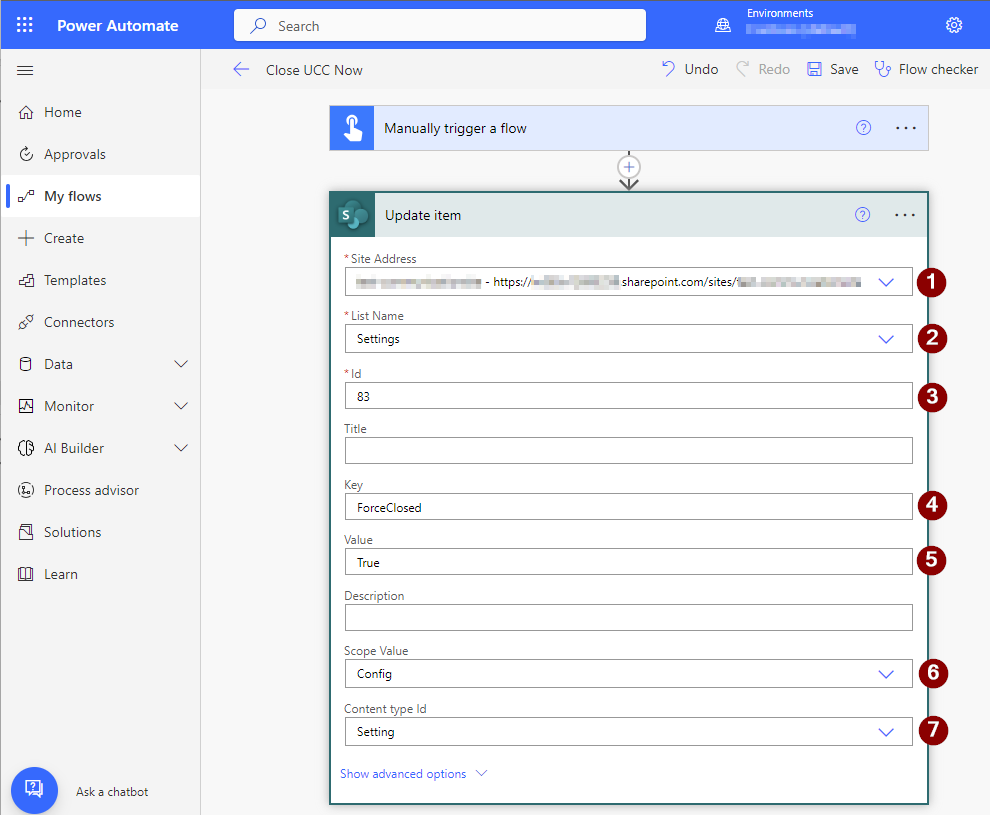Image resolution: width=990 pixels, height=815 pixels.
Task: Click the AI Builder brain icon
Action: (x=26, y=448)
